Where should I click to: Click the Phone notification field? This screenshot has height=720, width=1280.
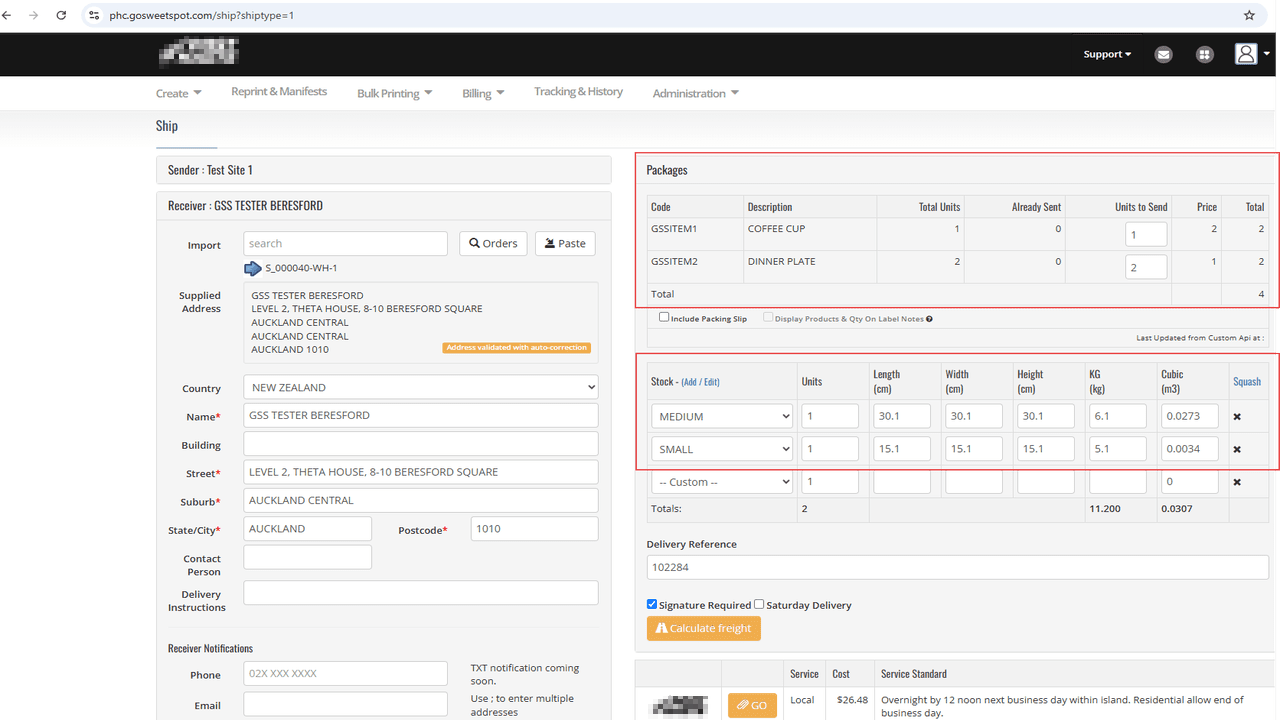point(346,673)
